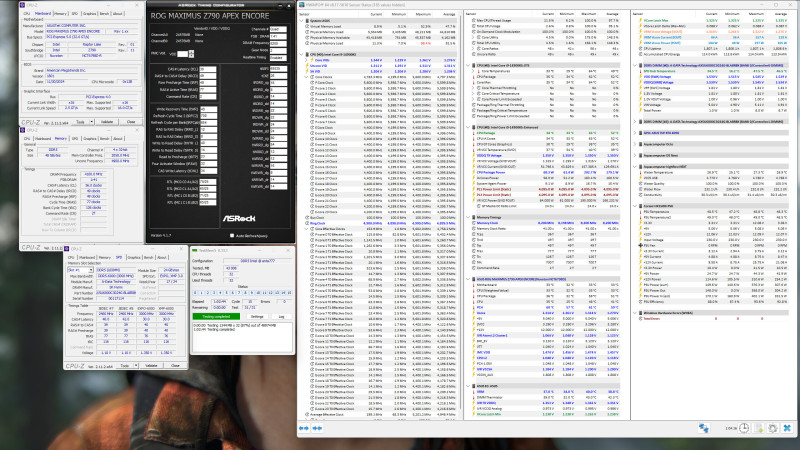Click the HWiNFO logging file icon
The width and height of the screenshot is (800, 450).
tap(759, 428)
